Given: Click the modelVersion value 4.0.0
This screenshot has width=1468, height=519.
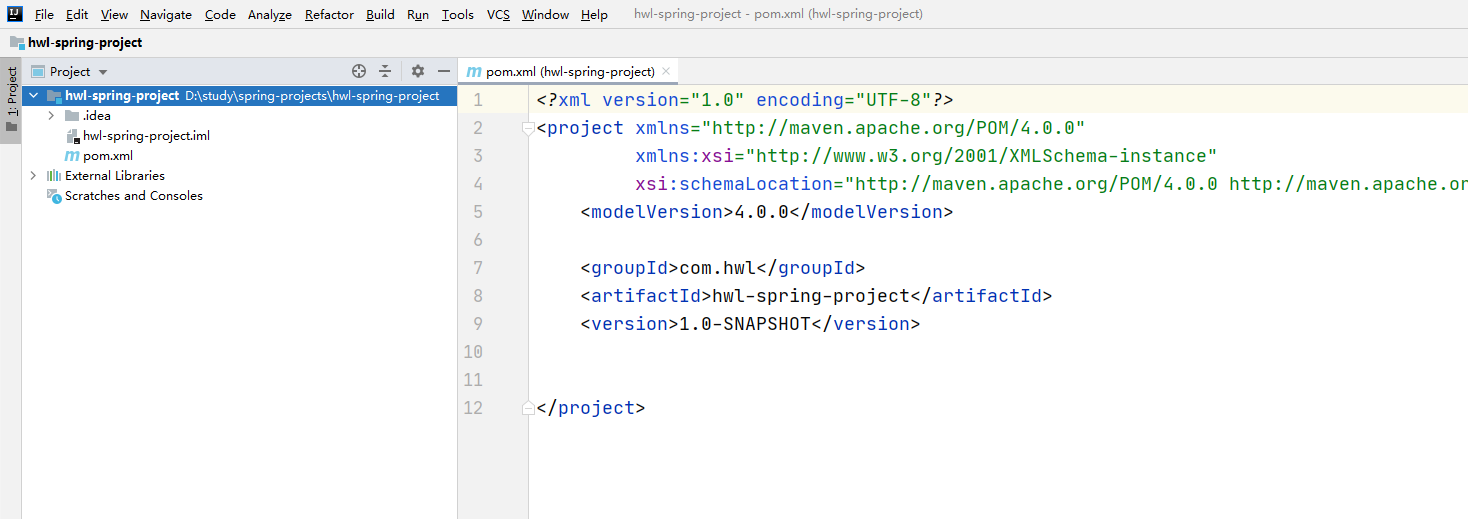Looking at the screenshot, I should pos(762,212).
